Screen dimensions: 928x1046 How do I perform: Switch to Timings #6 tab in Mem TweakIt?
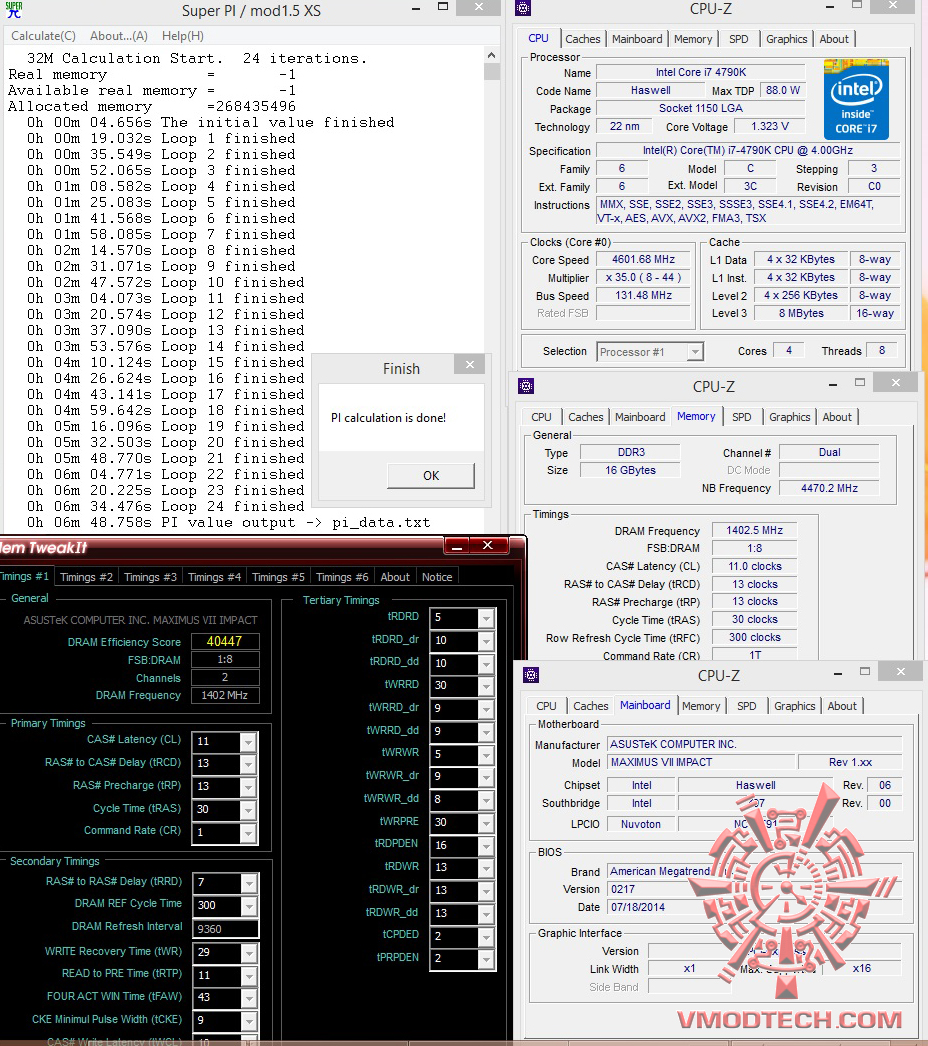coord(342,577)
